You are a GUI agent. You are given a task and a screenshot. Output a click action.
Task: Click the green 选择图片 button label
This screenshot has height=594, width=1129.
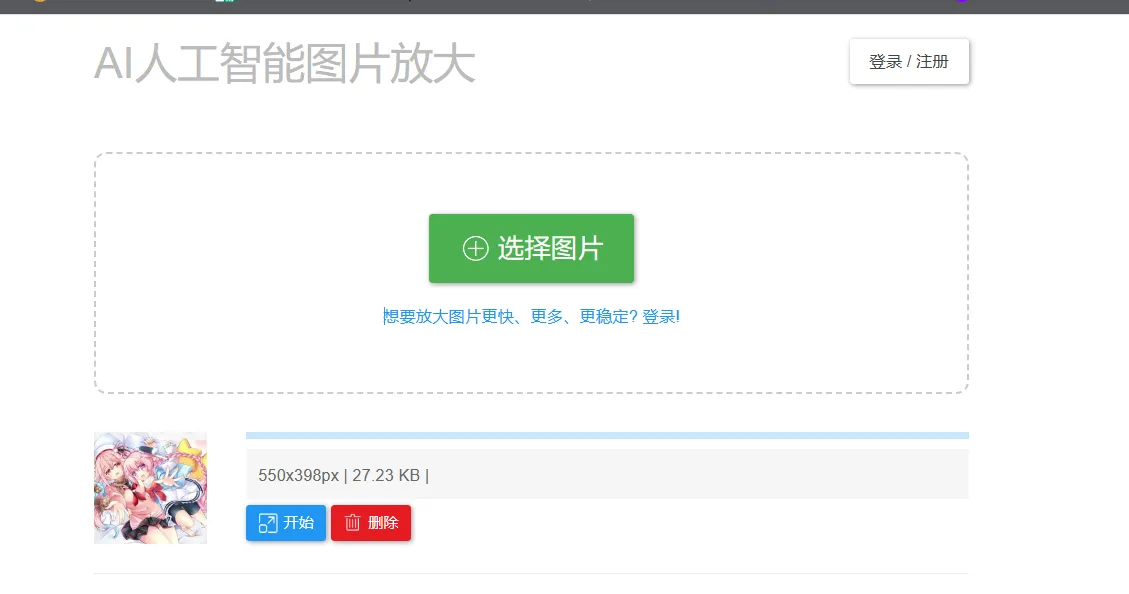pyautogui.click(x=550, y=248)
